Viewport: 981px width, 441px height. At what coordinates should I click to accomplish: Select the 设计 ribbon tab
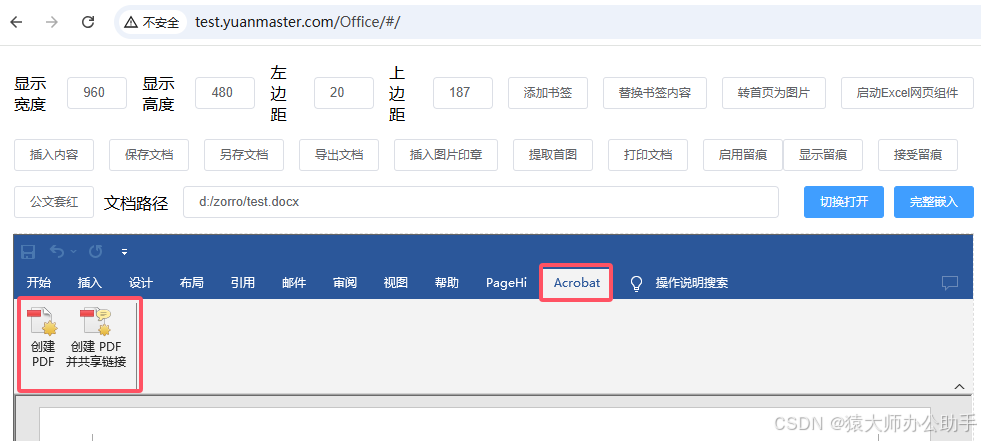point(141,283)
